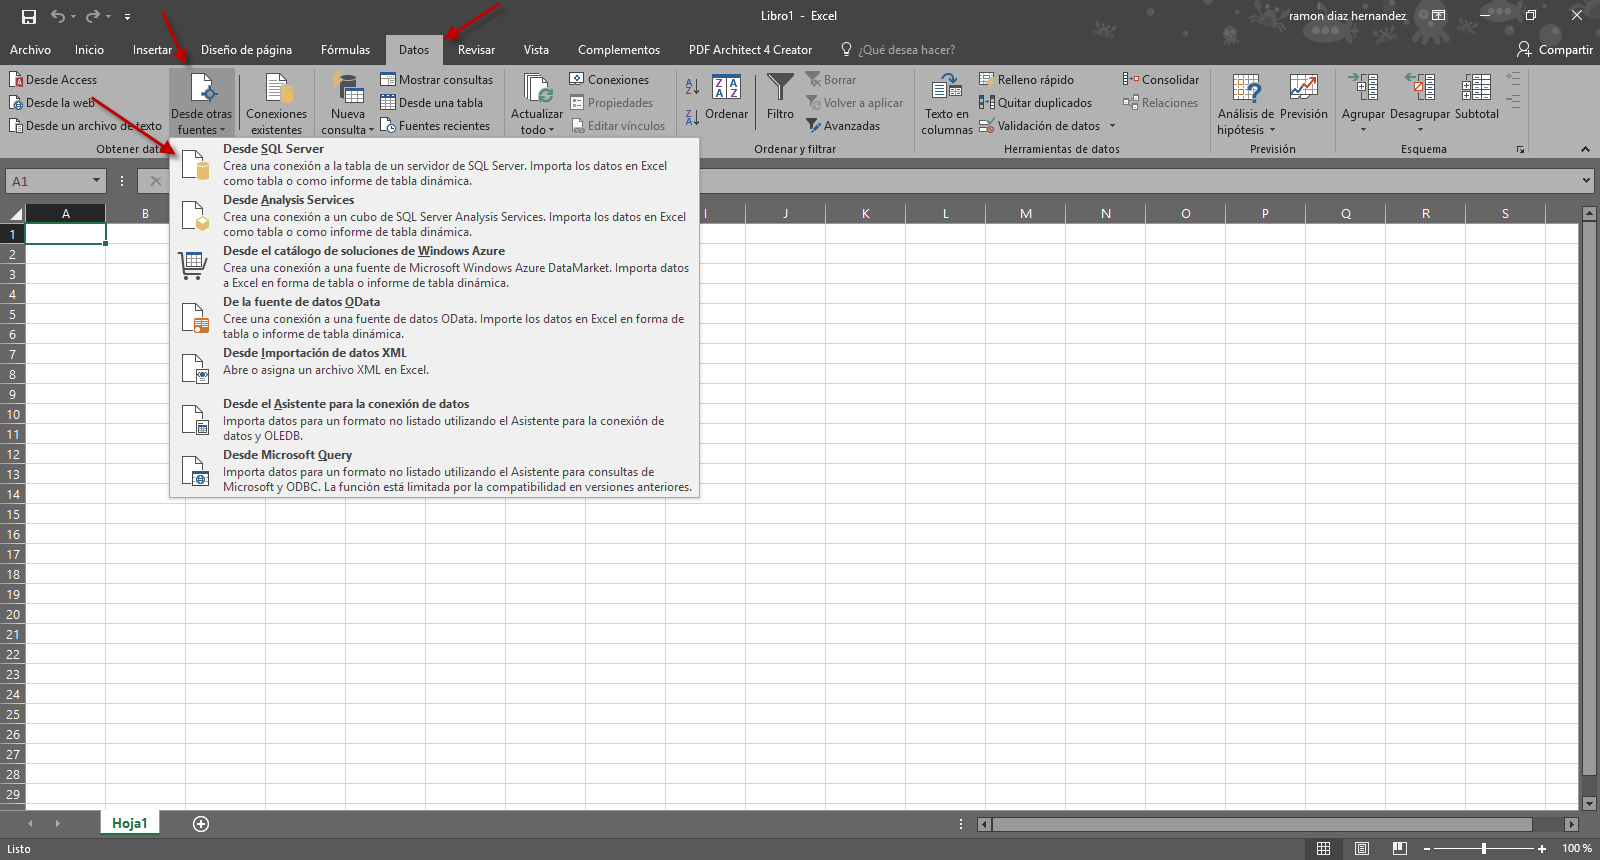Switch to the Revisar tab
Screen dimensions: 1600x860
476,50
